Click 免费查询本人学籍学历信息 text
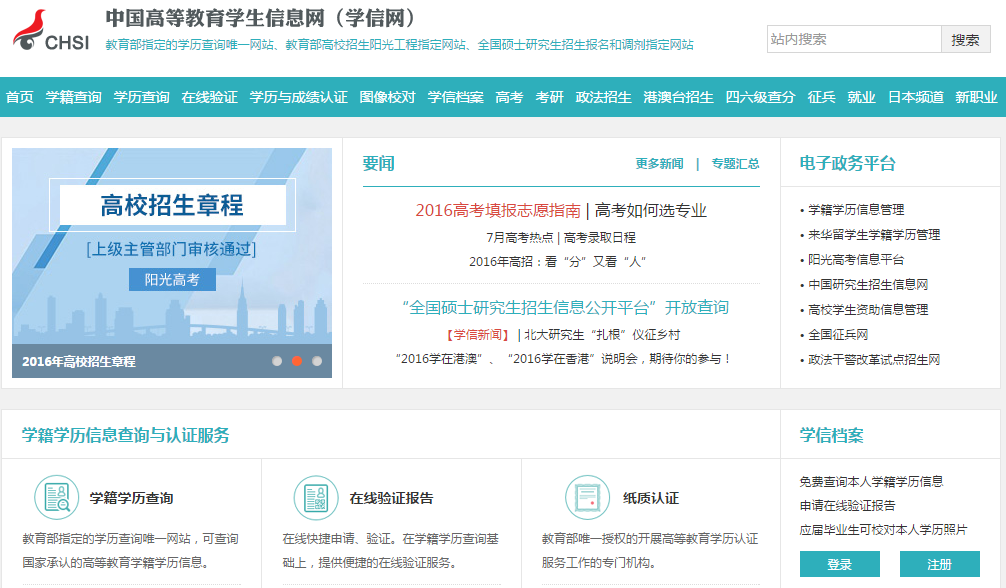The image size is (1006, 588). click(x=871, y=481)
